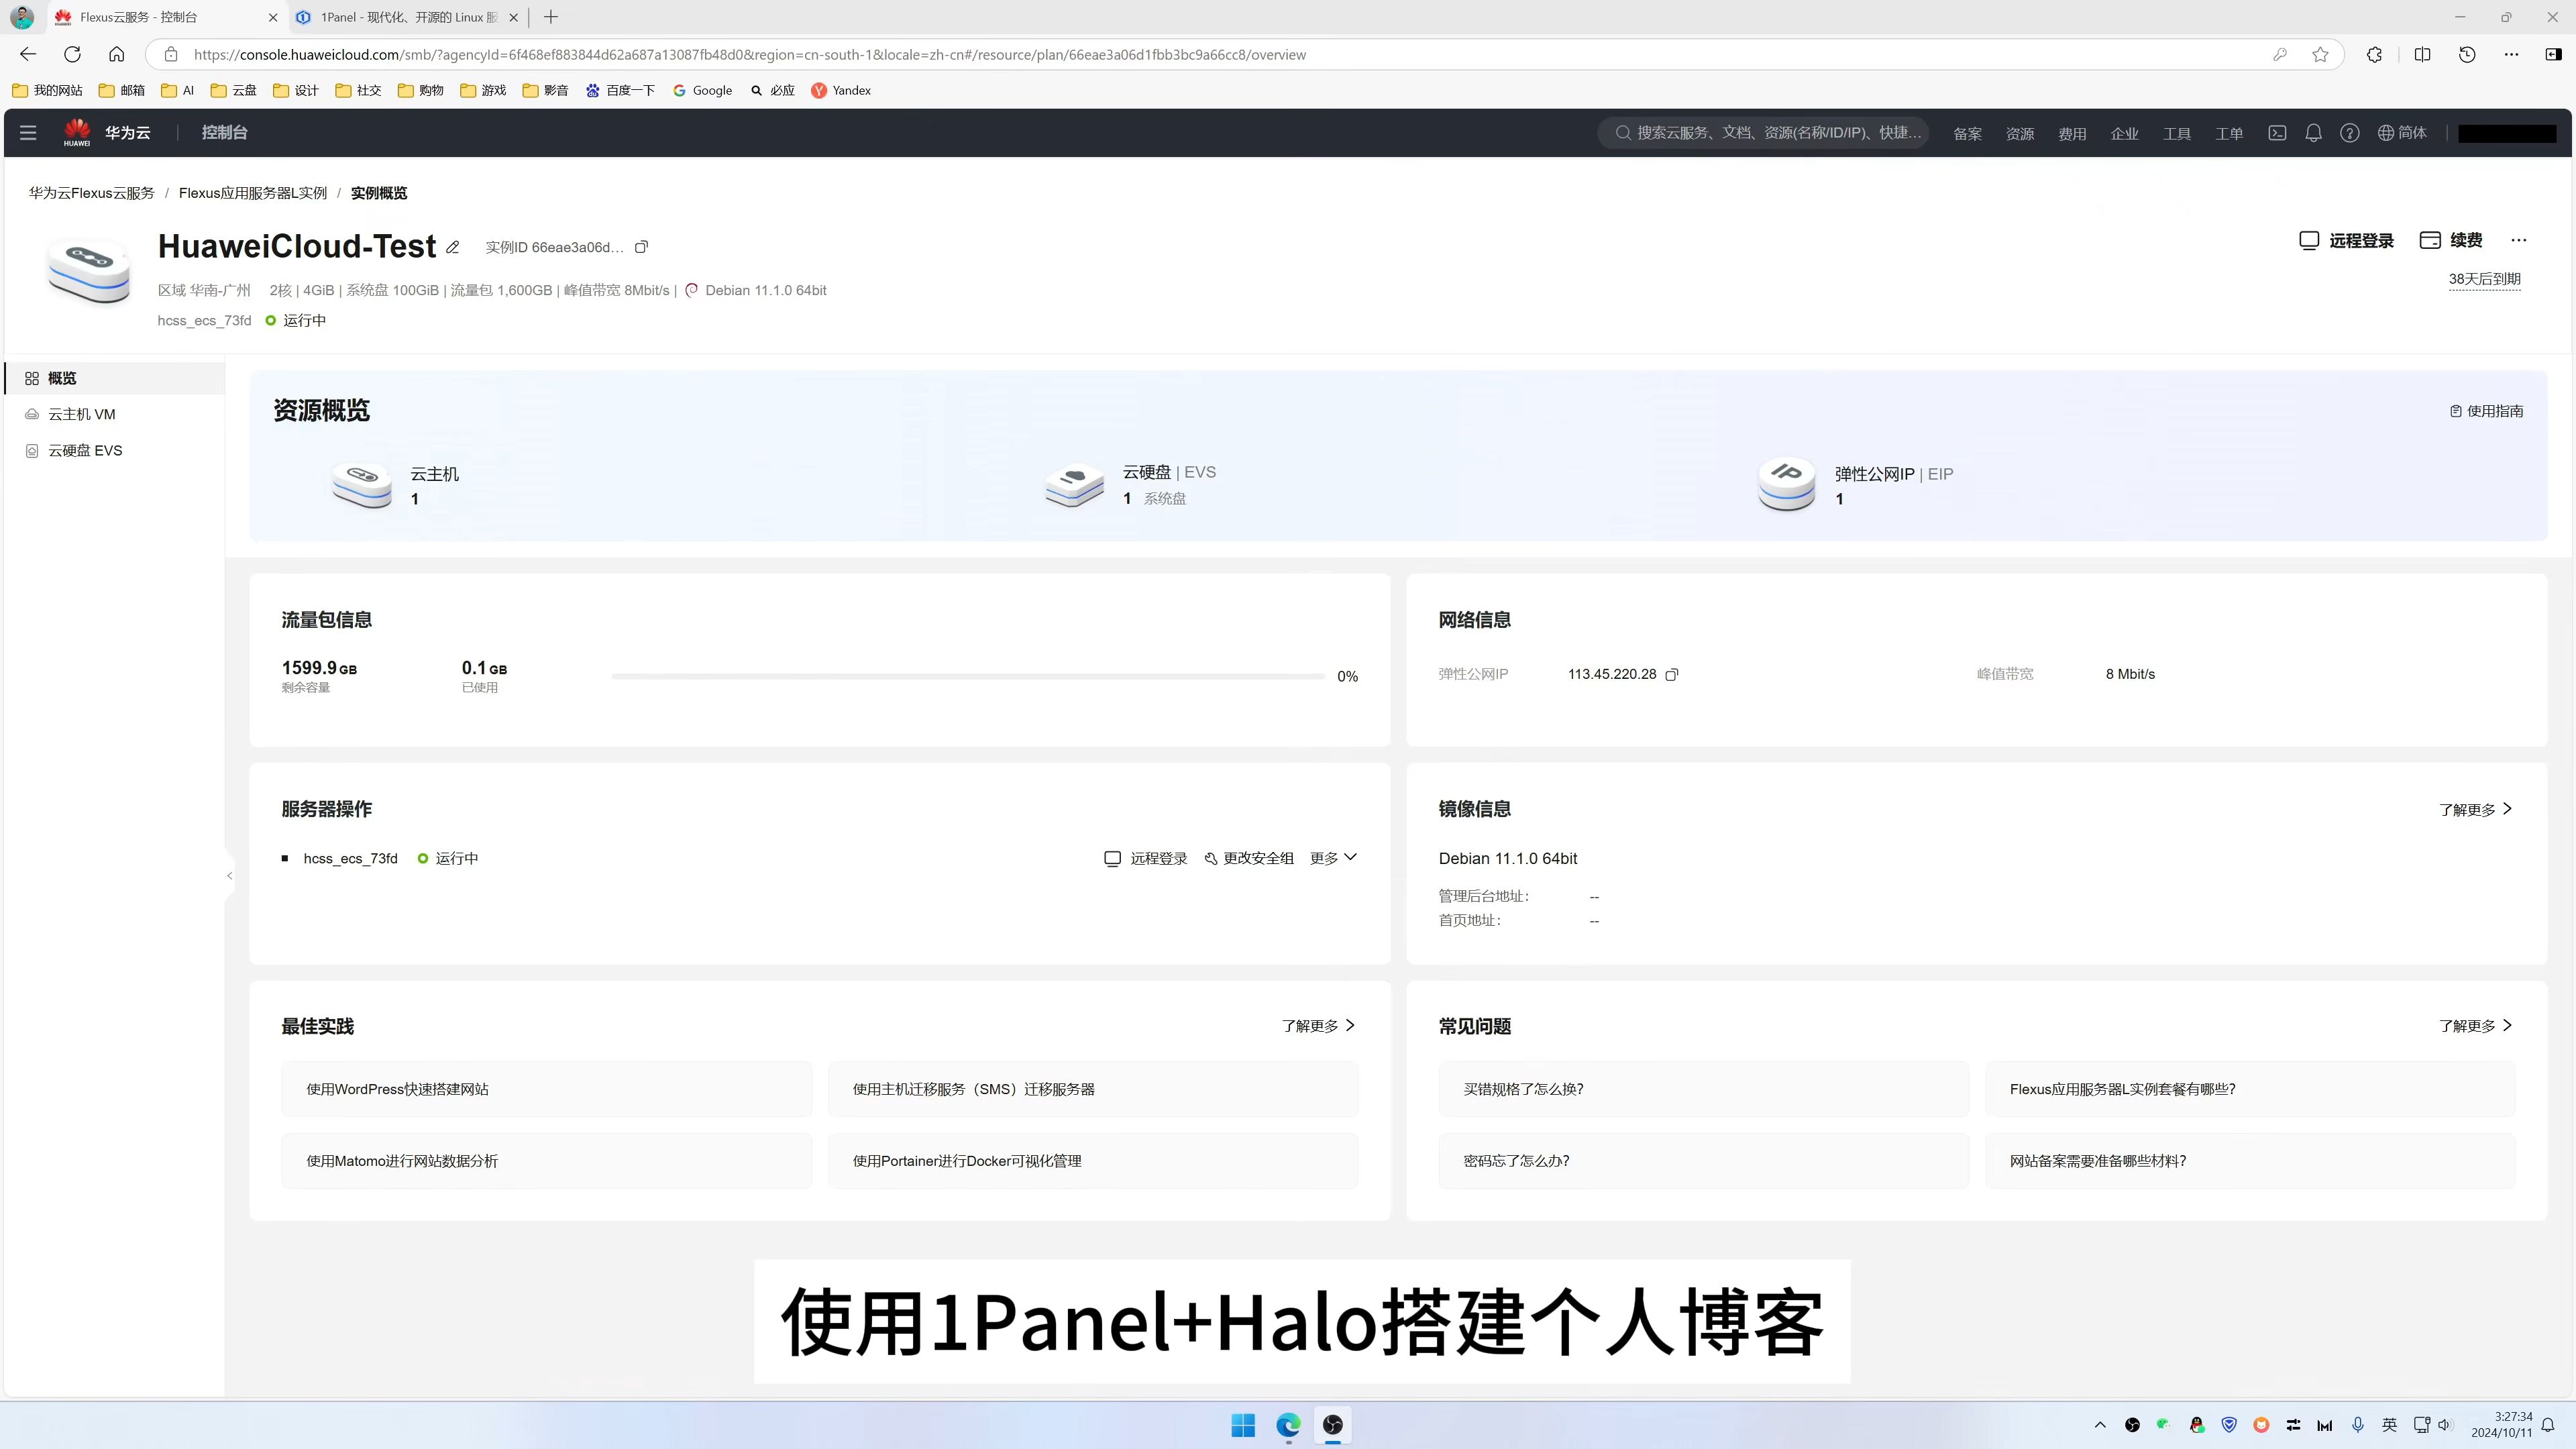Open the help question mark icon
Screen dimensions: 2576x1449
pyautogui.click(x=2350, y=133)
